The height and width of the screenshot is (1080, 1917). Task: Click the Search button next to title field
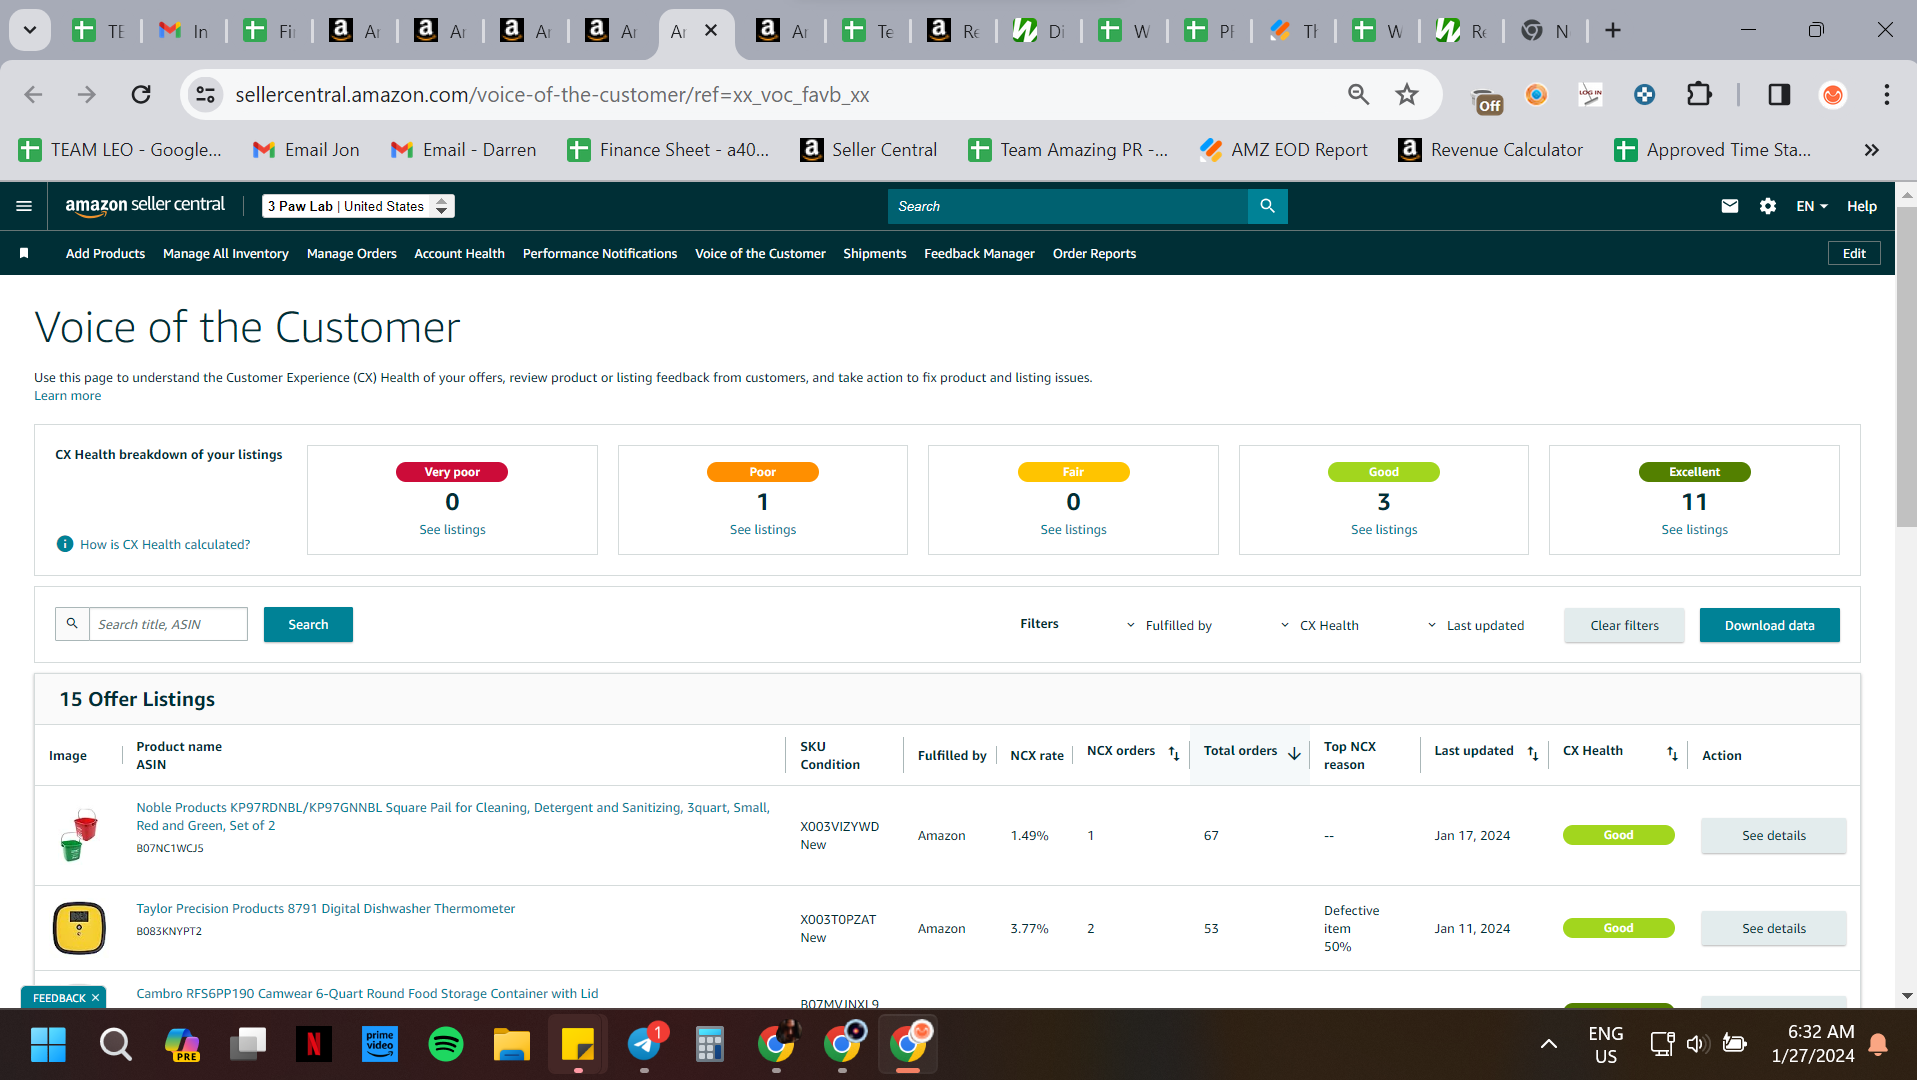(308, 625)
